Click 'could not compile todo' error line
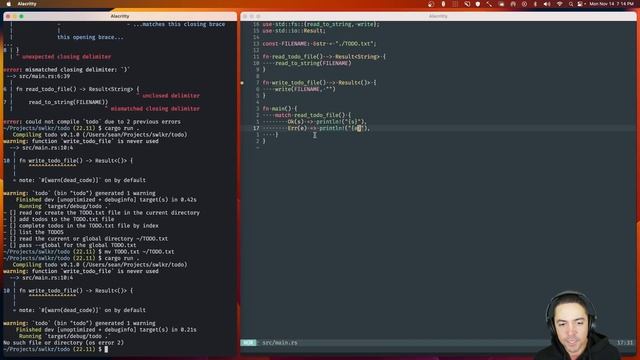Screen dimensions: 640x360 [x=92, y=122]
